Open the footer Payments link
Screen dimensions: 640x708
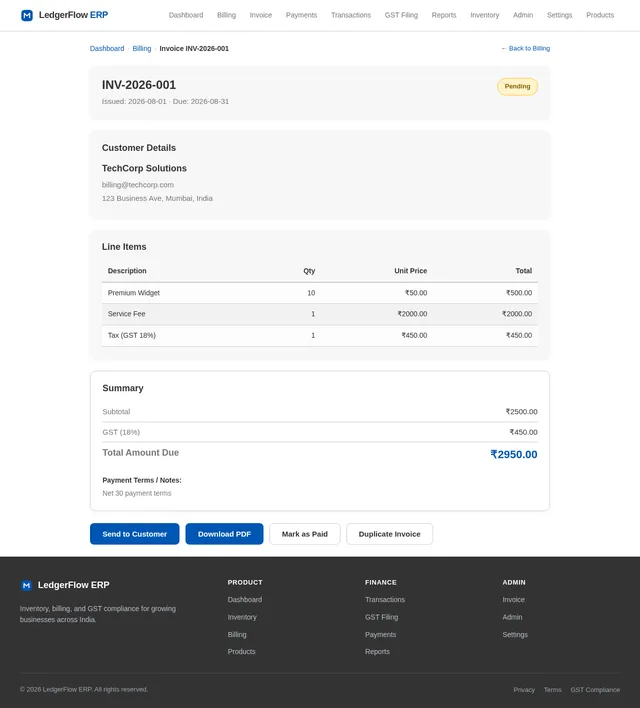tap(380, 635)
